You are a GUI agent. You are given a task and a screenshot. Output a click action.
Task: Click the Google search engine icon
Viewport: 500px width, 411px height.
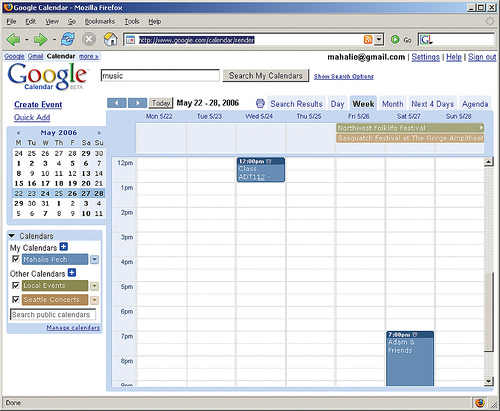(426, 40)
